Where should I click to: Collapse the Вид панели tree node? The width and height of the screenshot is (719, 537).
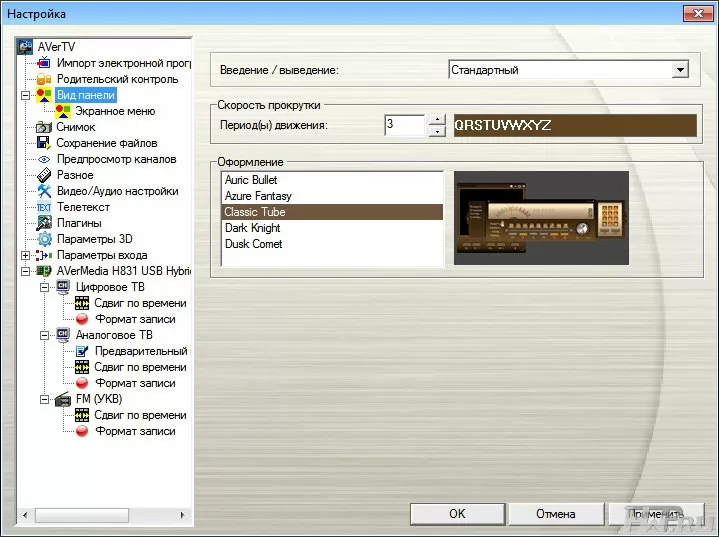click(26, 96)
